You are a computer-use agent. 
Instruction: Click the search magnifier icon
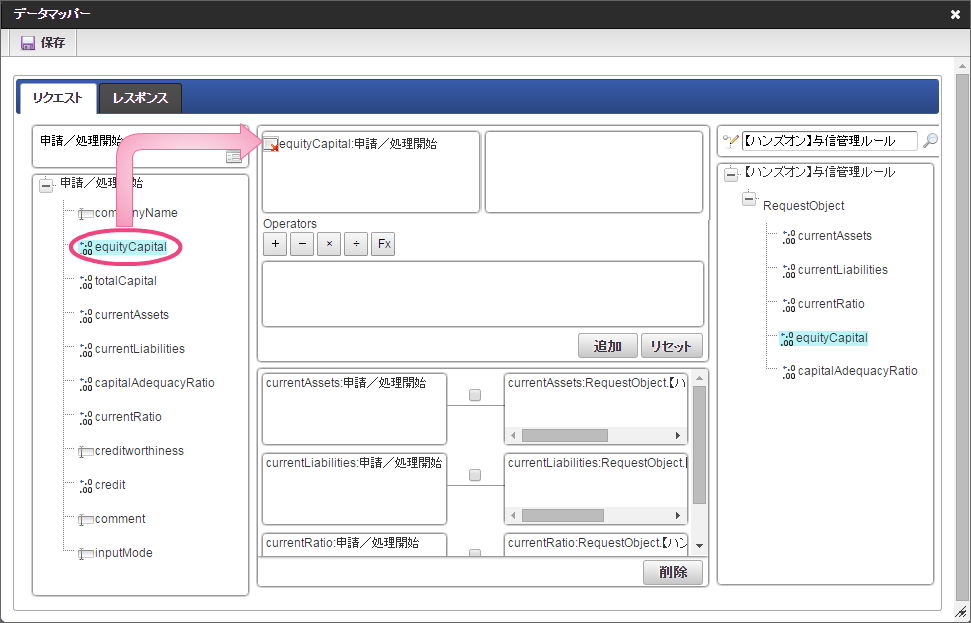(930, 141)
